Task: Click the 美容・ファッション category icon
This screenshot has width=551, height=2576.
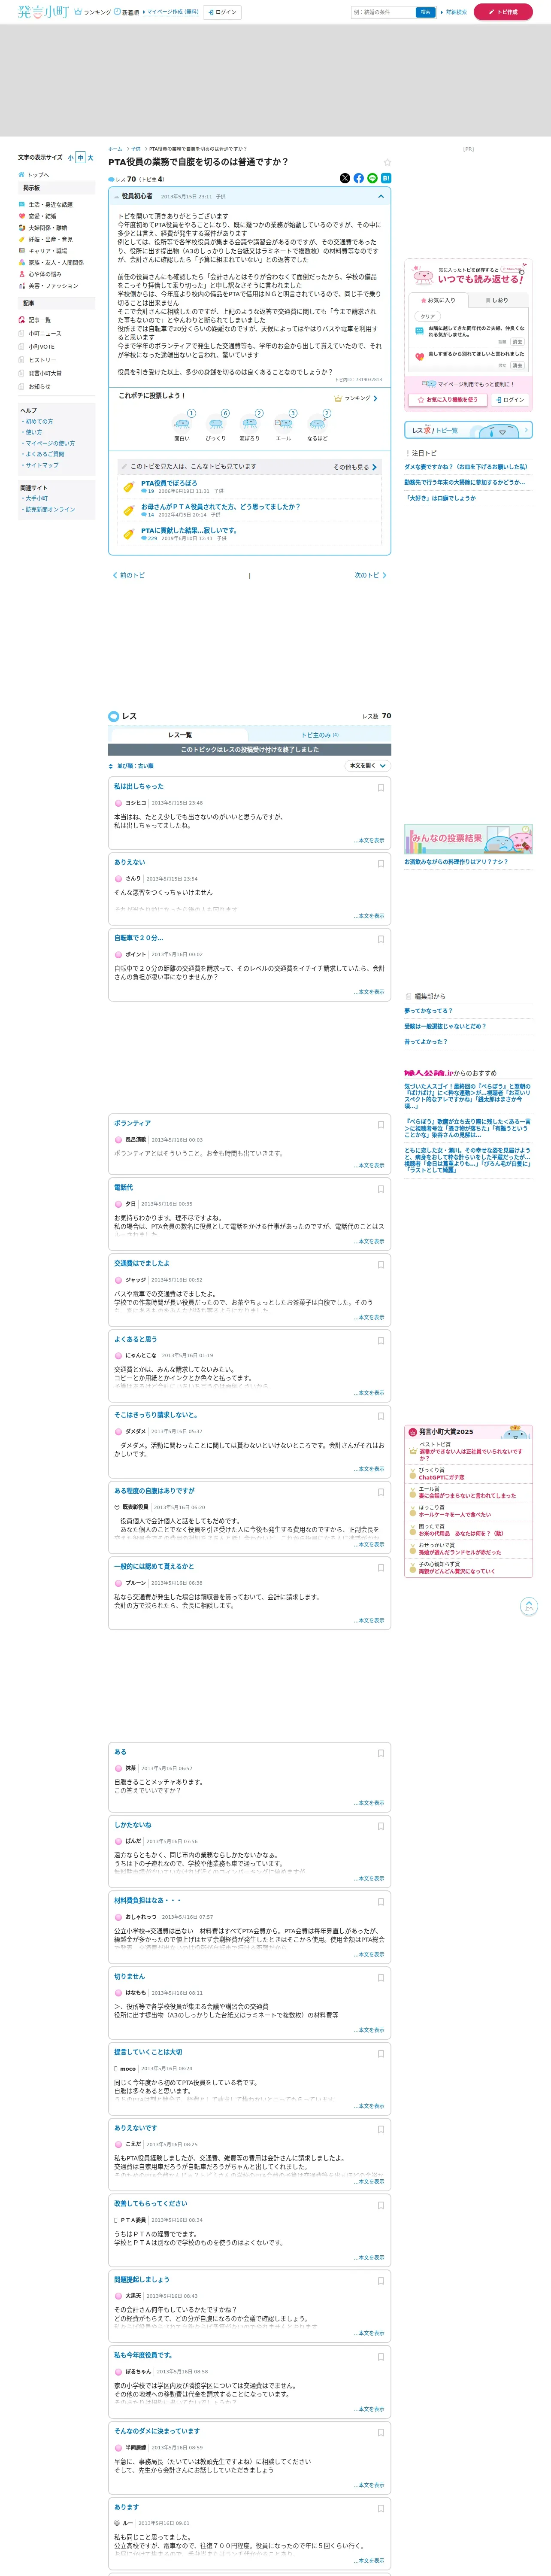Action: [x=22, y=286]
